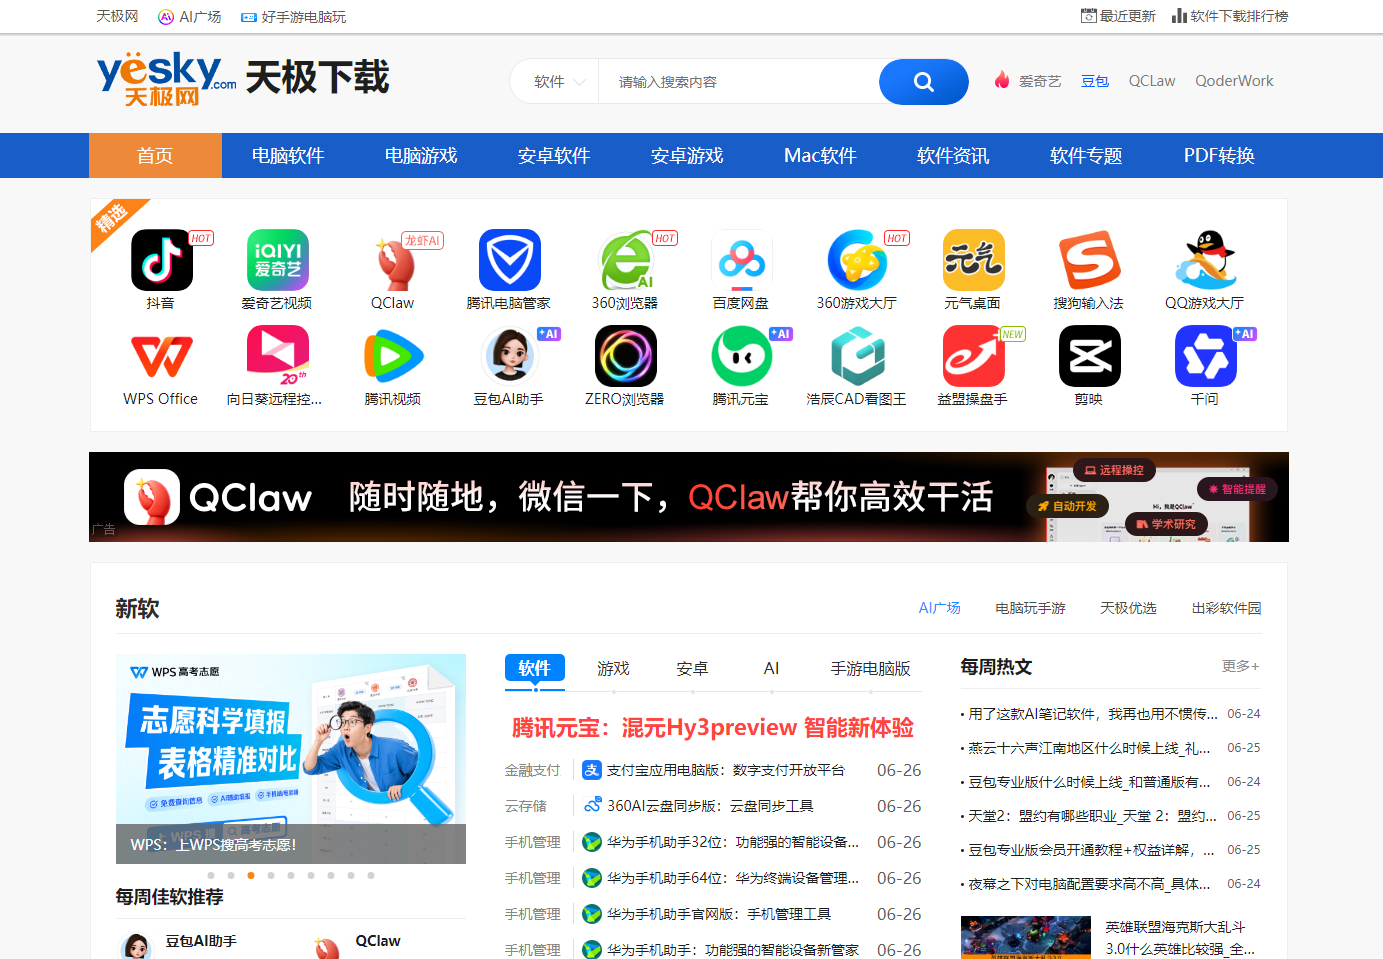Viewport: 1383px width, 959px height.
Task: Open headline 腾讯元宝：混元Hy3preview 智能新体验
Action: point(713,727)
